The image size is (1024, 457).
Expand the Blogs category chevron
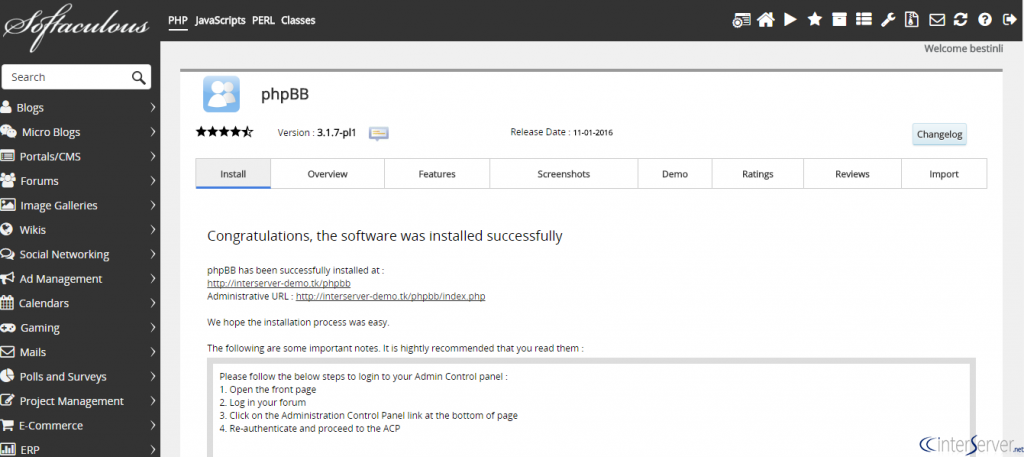tap(152, 107)
